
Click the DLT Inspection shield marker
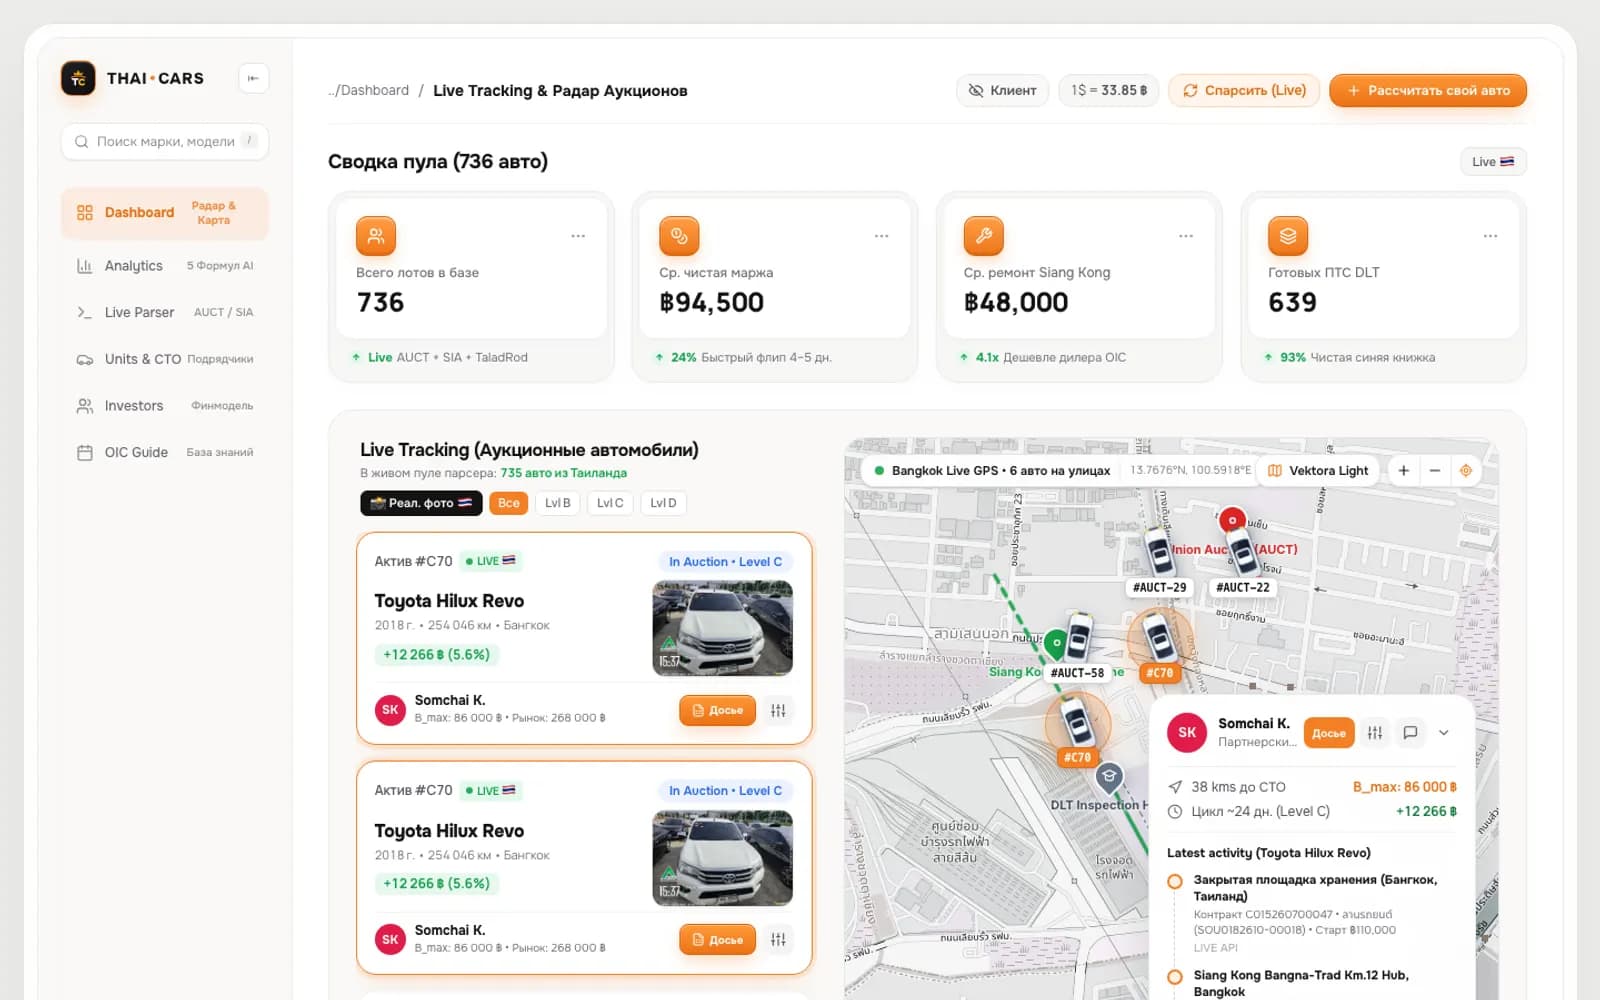(1109, 777)
